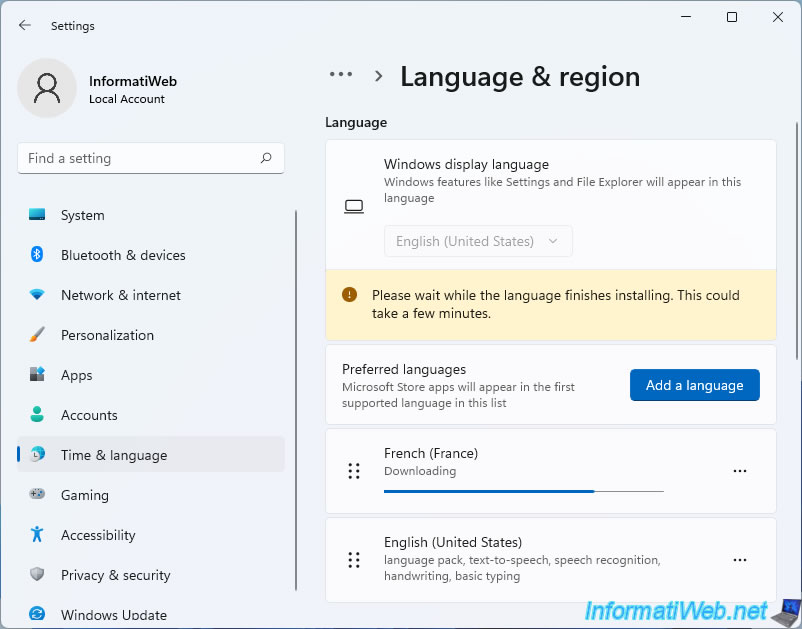This screenshot has height=629, width=802.
Task: Open the System settings section
Action: [x=82, y=215]
